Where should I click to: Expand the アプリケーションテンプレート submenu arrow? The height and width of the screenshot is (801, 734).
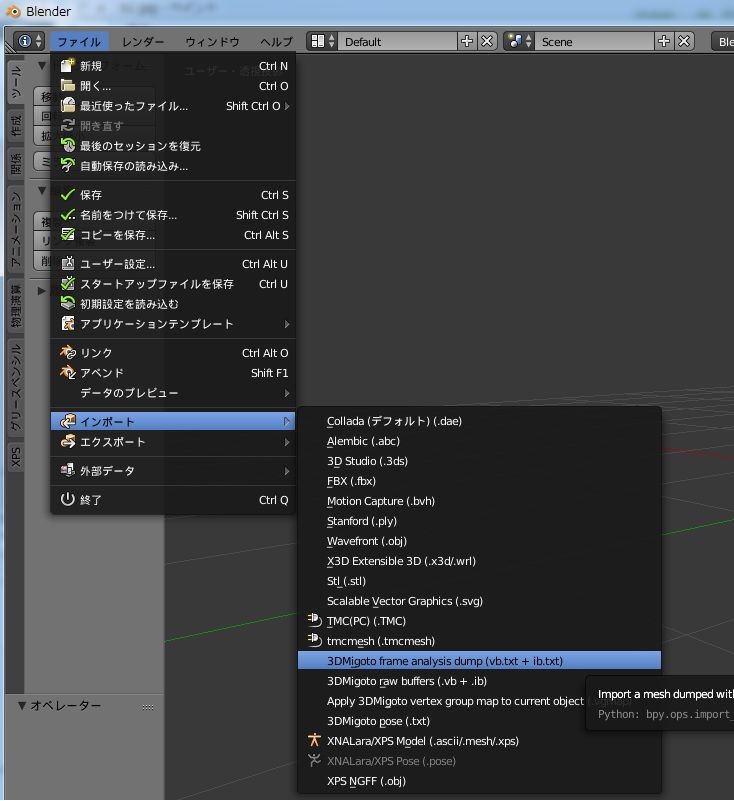tap(287, 324)
